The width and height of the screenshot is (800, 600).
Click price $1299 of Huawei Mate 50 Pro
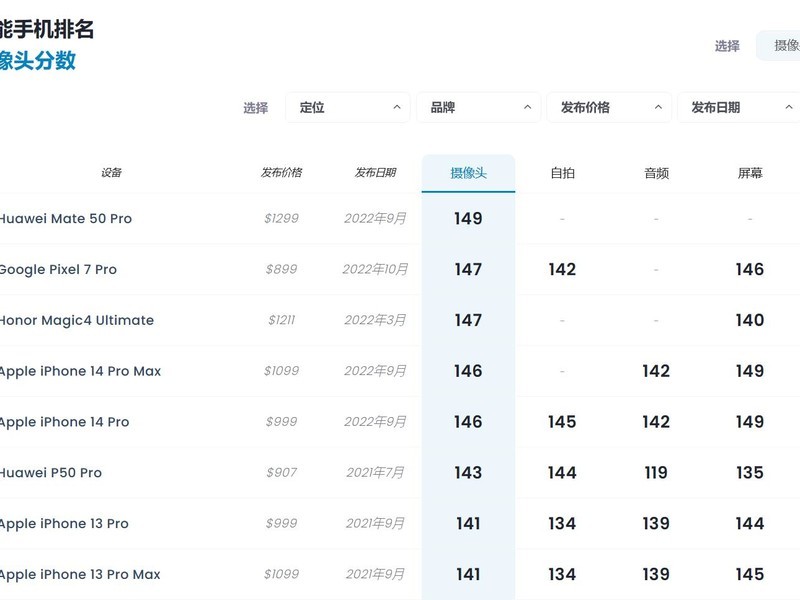pos(281,218)
